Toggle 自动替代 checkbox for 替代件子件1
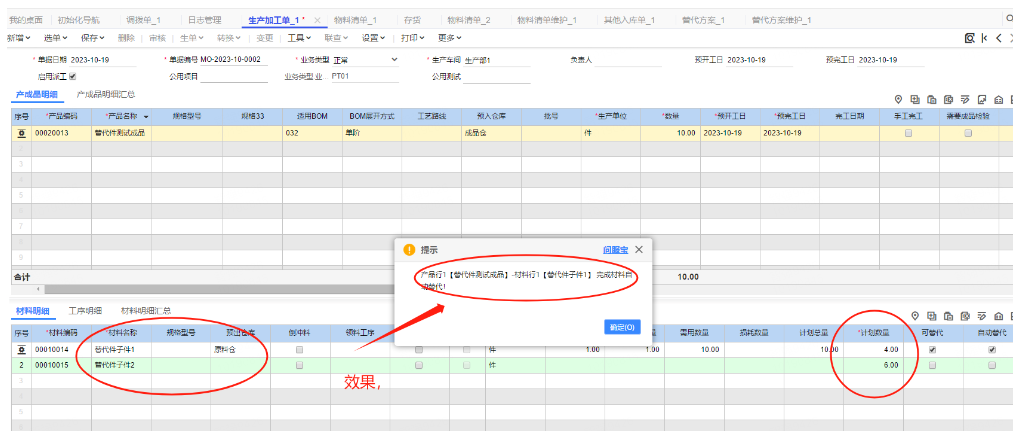Image resolution: width=1018 pixels, height=432 pixels. (991, 349)
